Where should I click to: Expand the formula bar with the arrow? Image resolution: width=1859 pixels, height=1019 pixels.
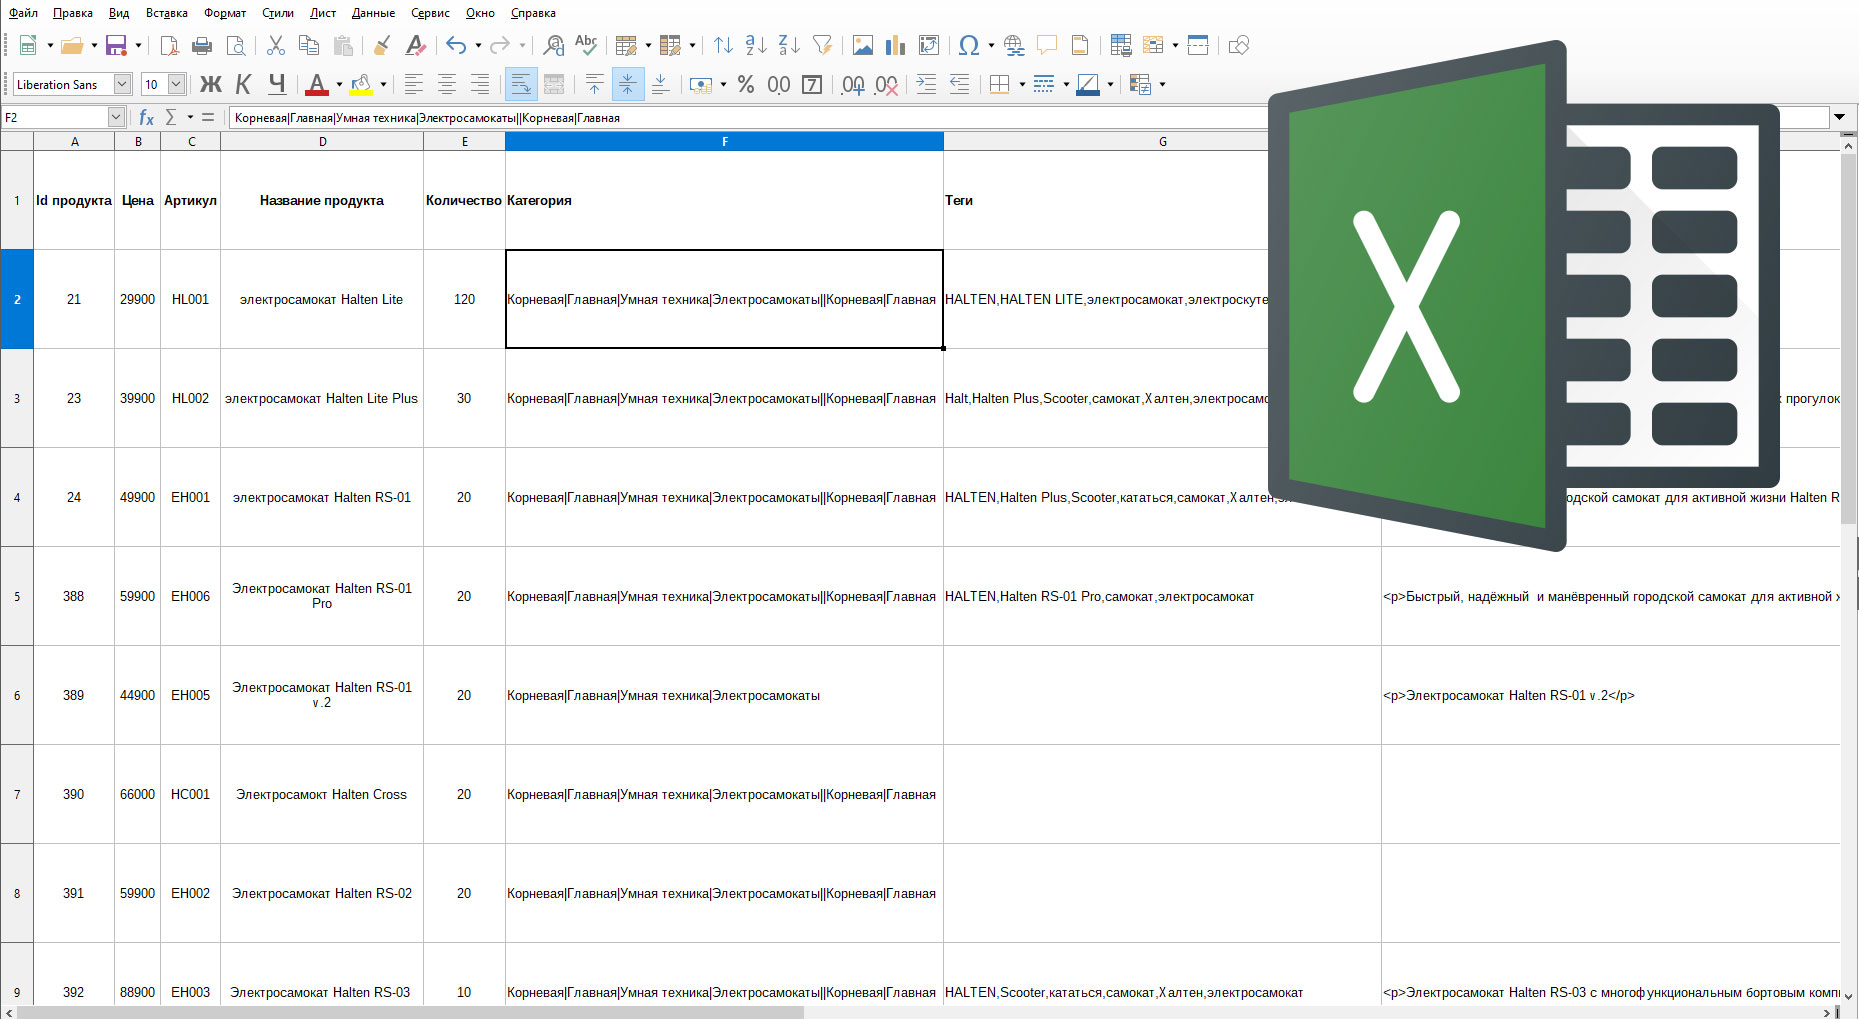coord(1839,117)
